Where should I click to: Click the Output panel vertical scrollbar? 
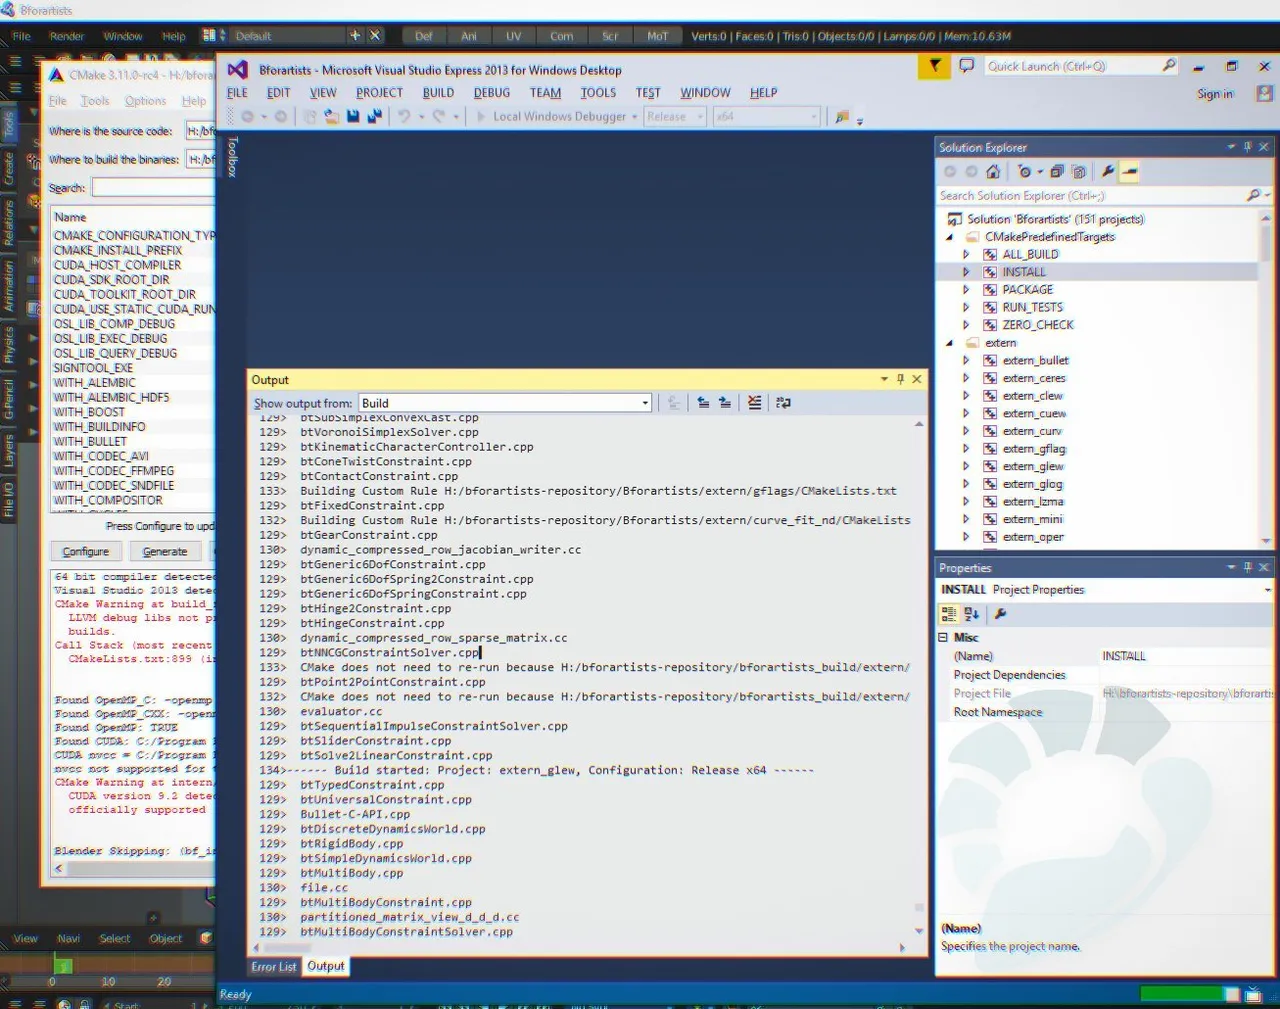pyautogui.click(x=918, y=677)
